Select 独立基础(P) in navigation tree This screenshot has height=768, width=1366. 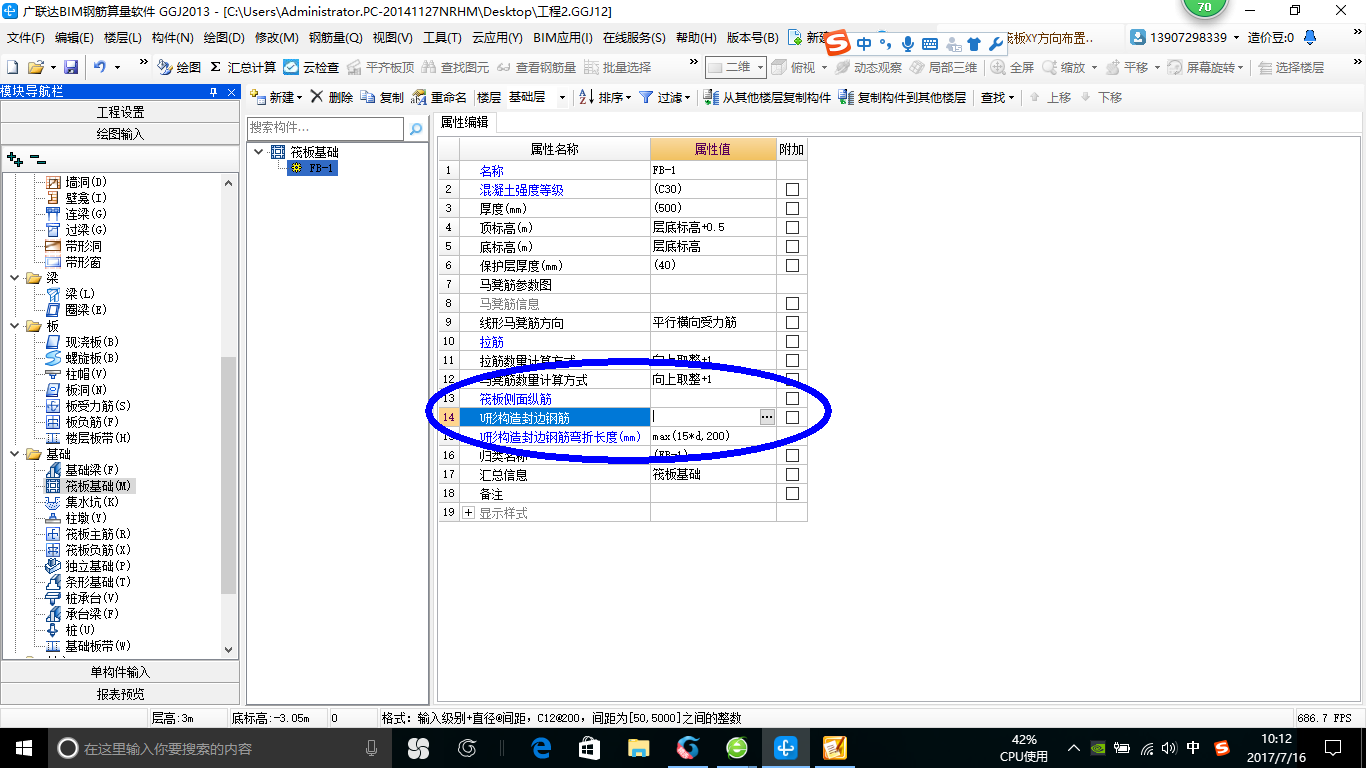[x=98, y=566]
